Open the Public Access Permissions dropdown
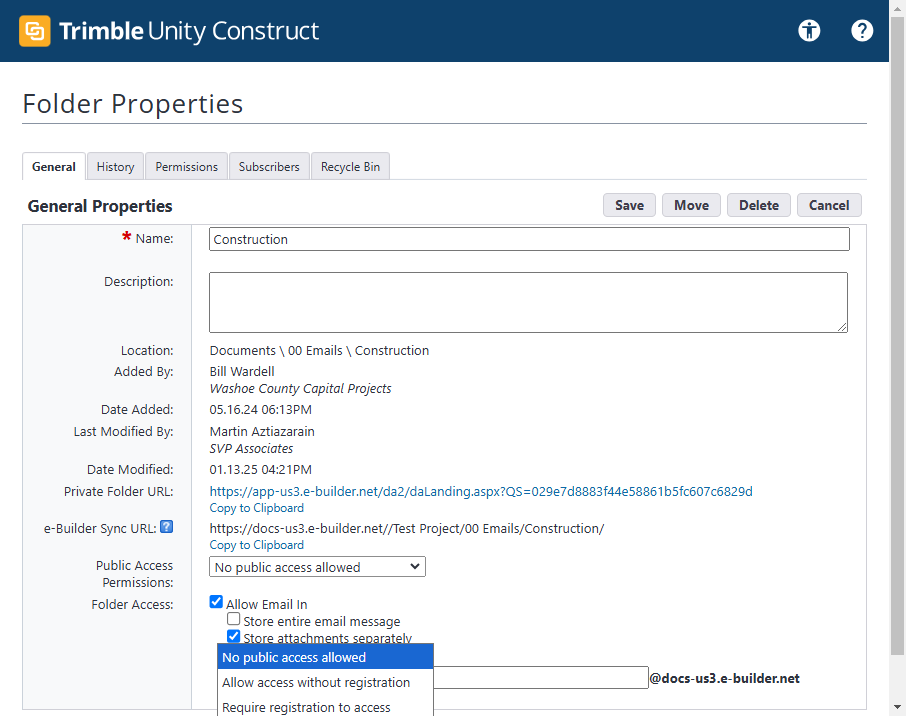This screenshot has height=716, width=906. [317, 566]
